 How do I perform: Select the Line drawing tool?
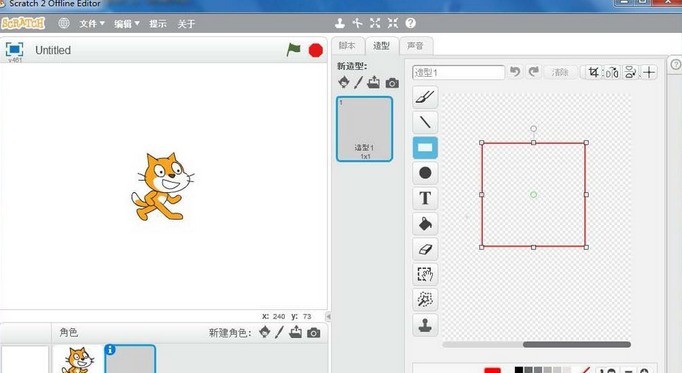pos(425,122)
